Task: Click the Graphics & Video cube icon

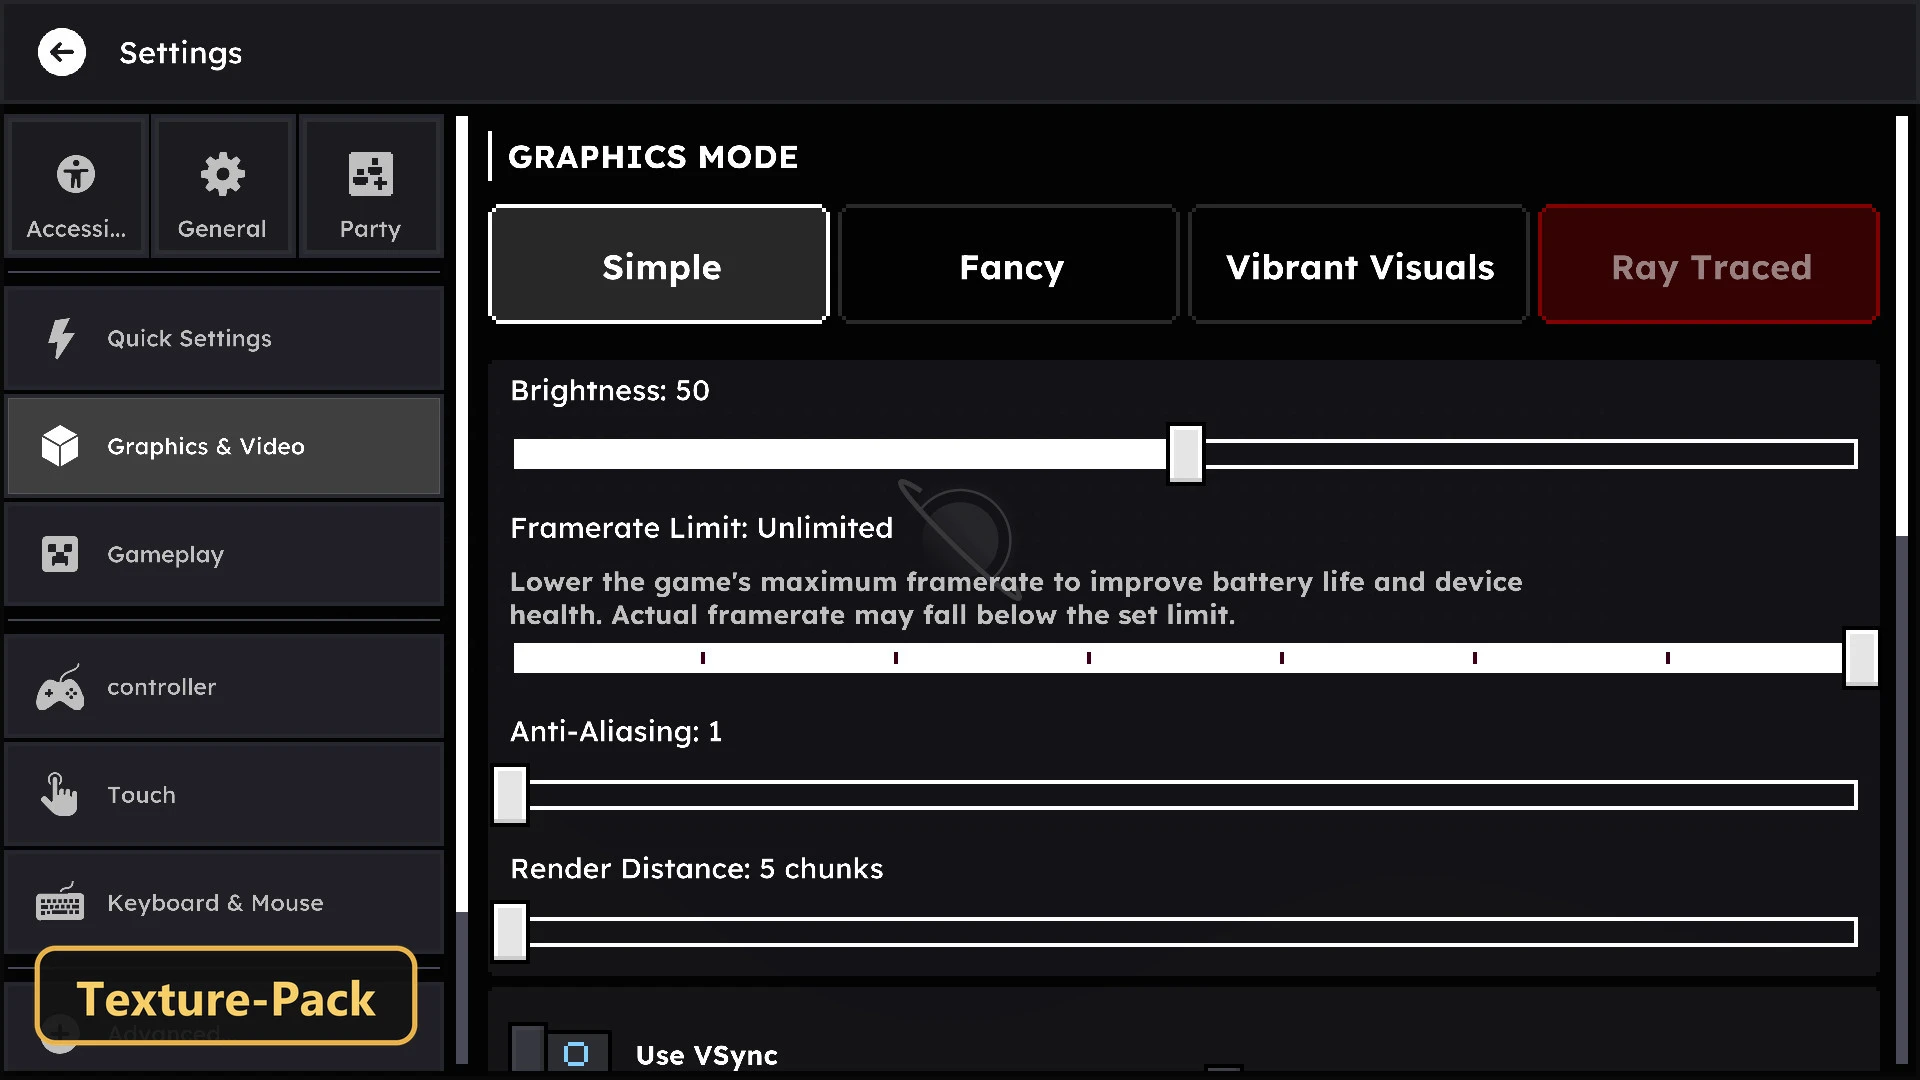Action: 60,446
